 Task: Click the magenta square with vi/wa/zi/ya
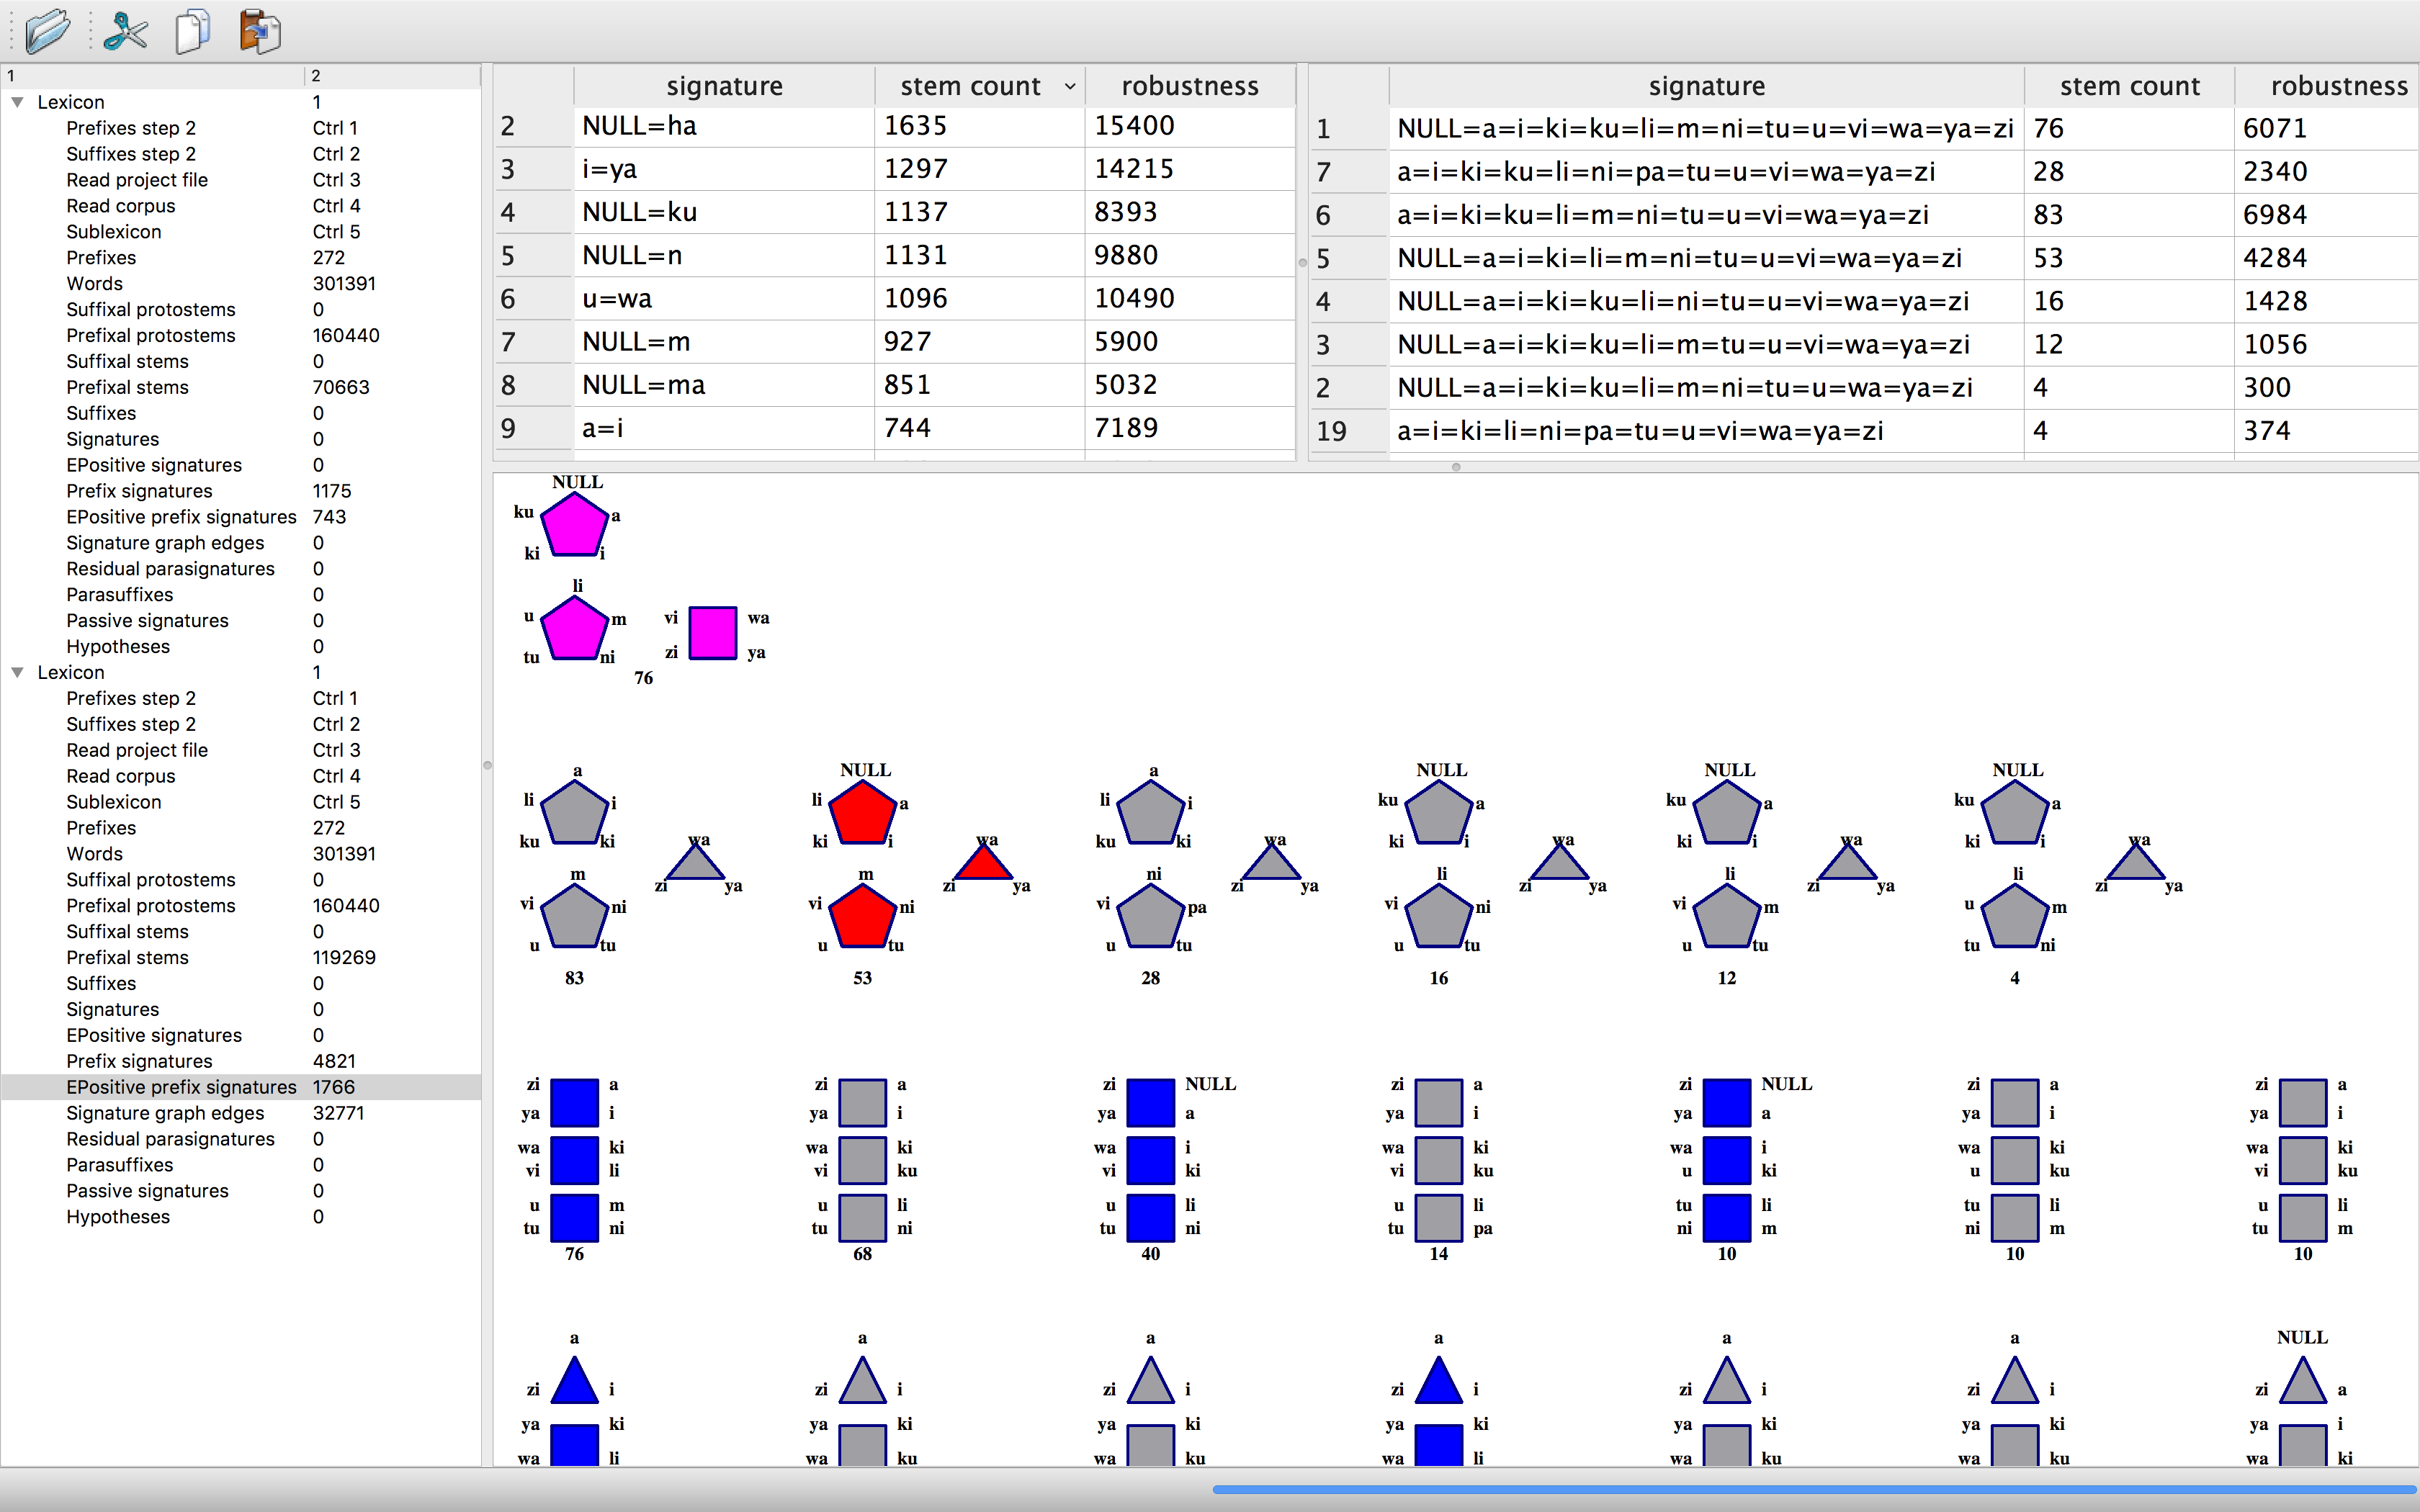(713, 633)
